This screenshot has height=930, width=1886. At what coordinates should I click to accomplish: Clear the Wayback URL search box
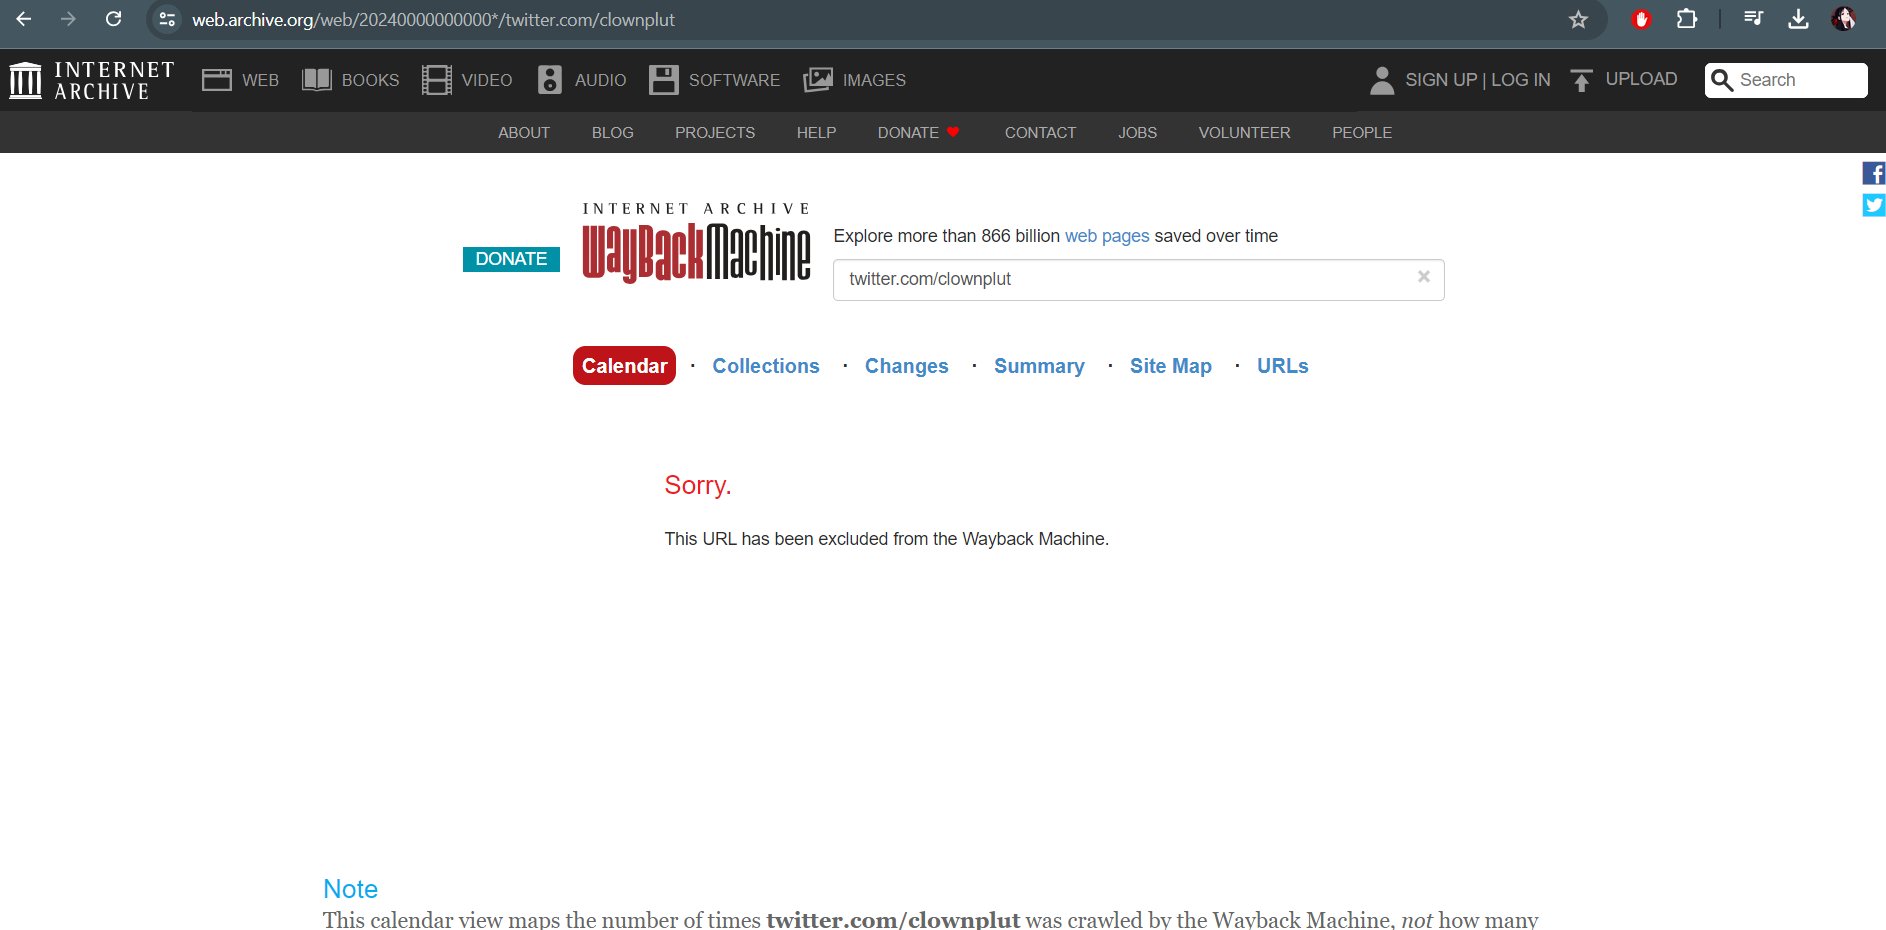coord(1424,277)
